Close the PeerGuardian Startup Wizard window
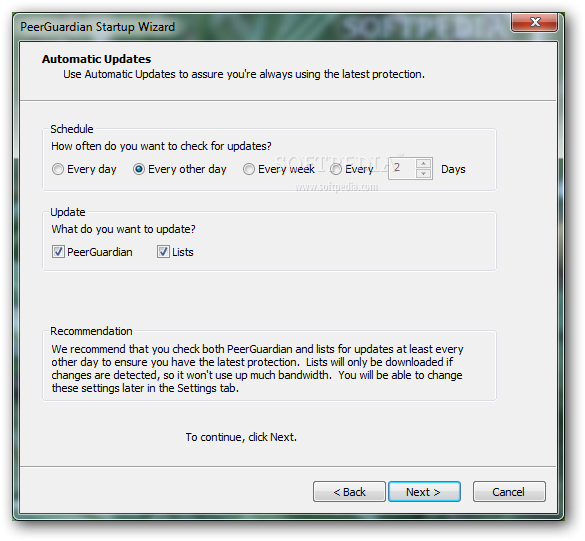Viewport: 585px width, 541px height. [x=535, y=22]
